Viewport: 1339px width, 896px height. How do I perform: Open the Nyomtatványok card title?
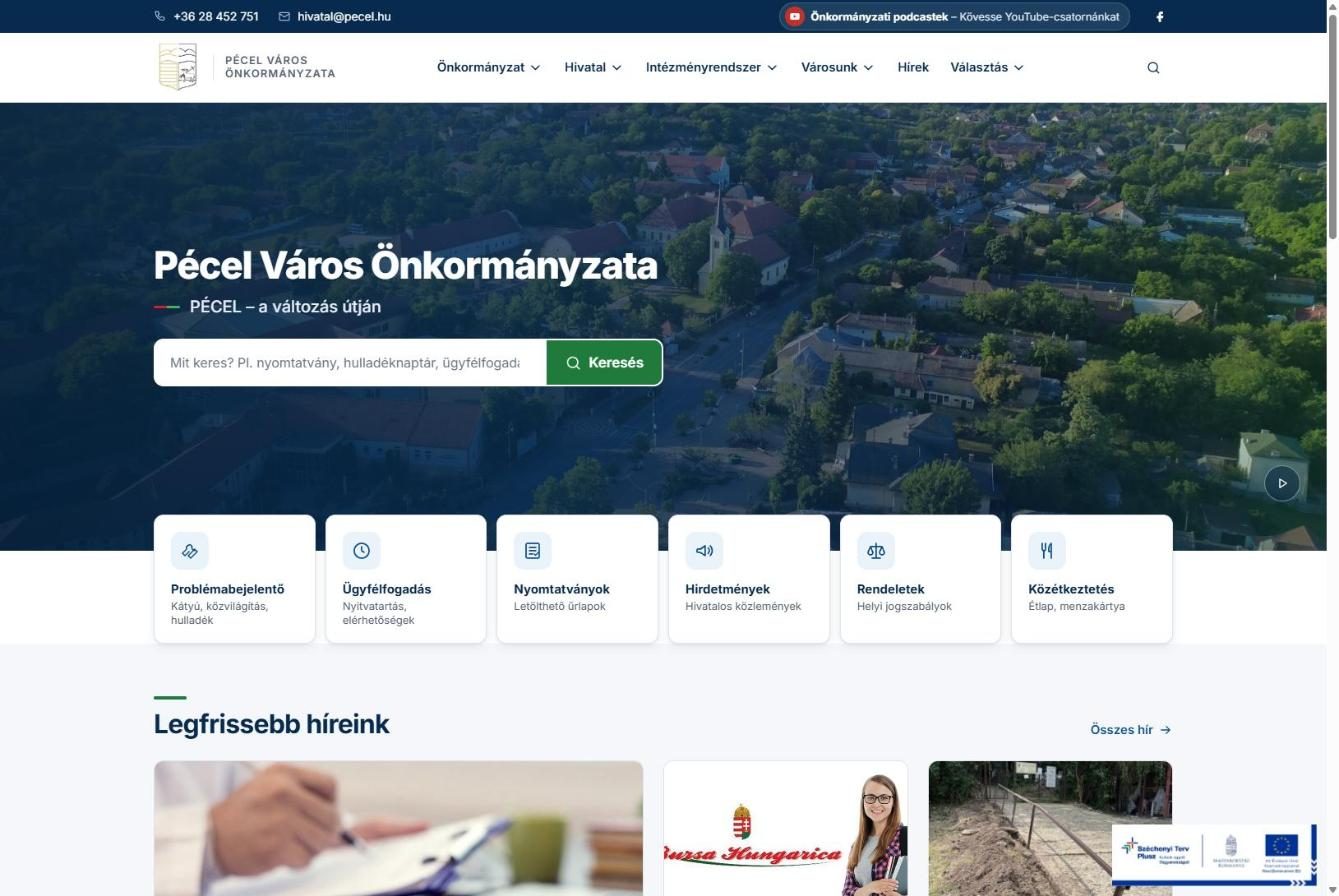tap(562, 589)
